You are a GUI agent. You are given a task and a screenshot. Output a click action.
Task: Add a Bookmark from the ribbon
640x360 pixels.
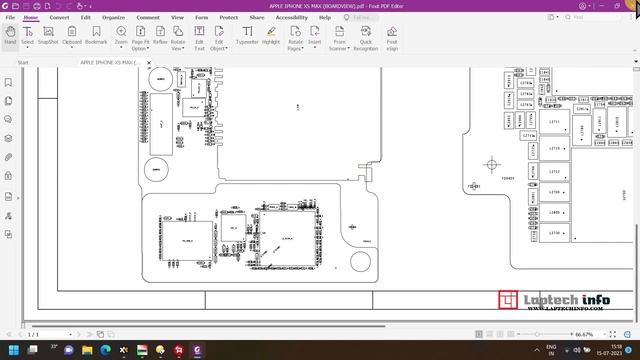(x=96, y=36)
